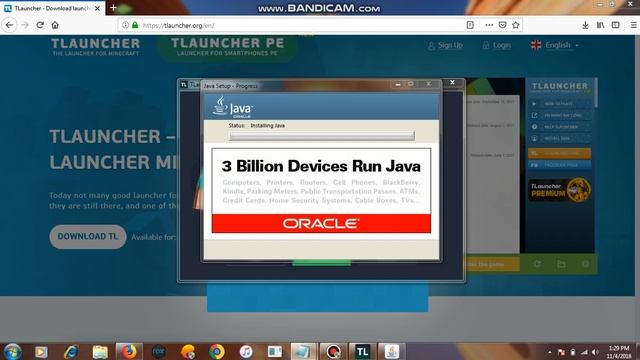
Task: Switch to TL launcher taskbar icon
Action: click(362, 352)
